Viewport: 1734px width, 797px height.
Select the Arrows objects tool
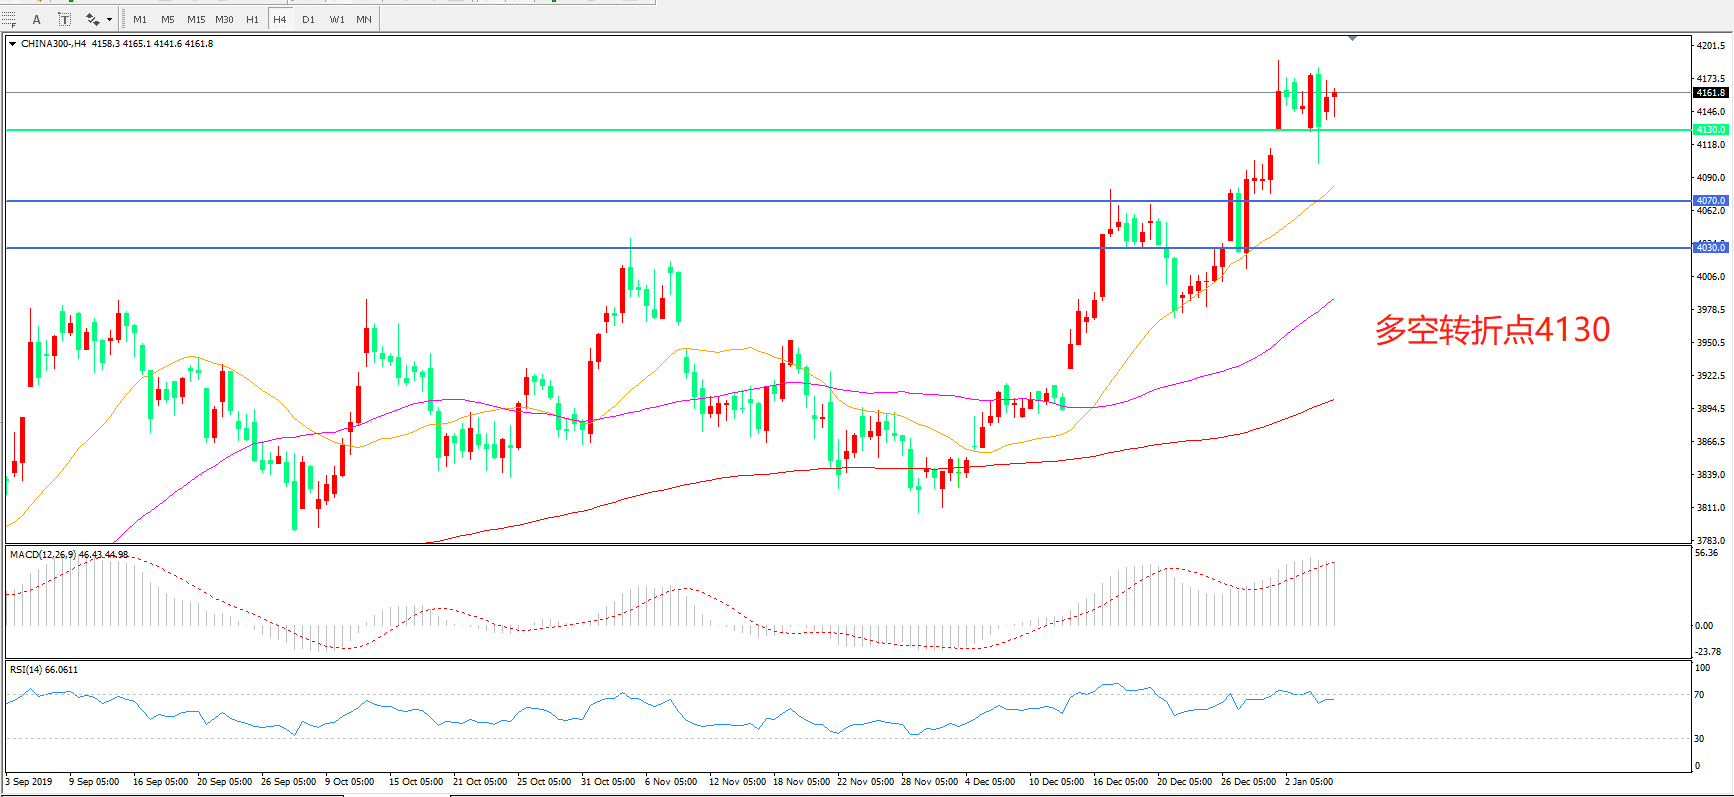[92, 19]
